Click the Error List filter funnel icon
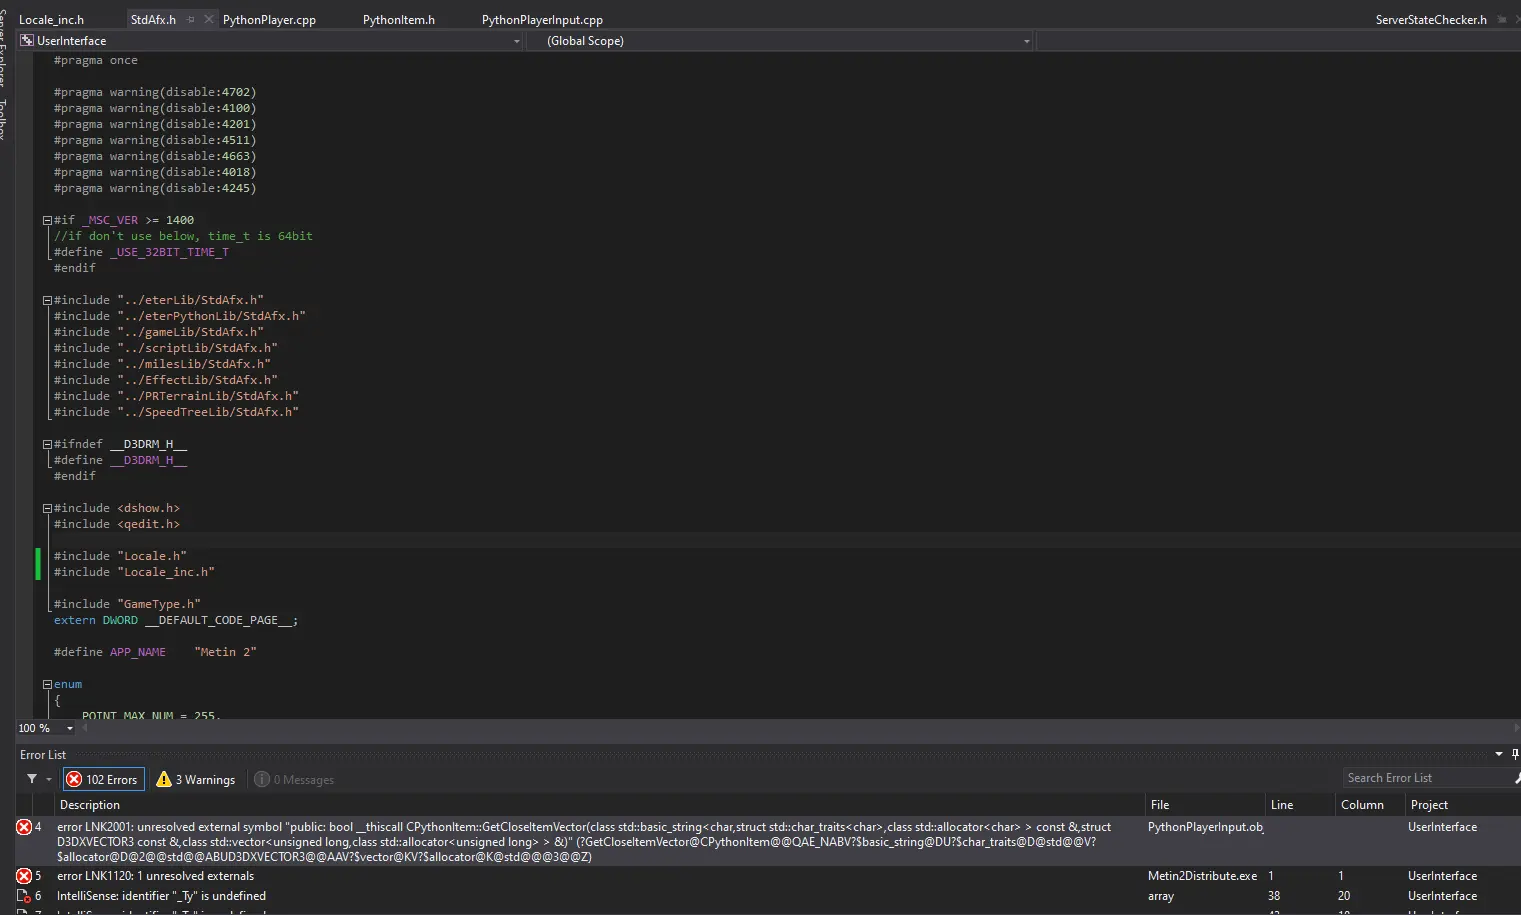The height and width of the screenshot is (915, 1521). [32, 779]
